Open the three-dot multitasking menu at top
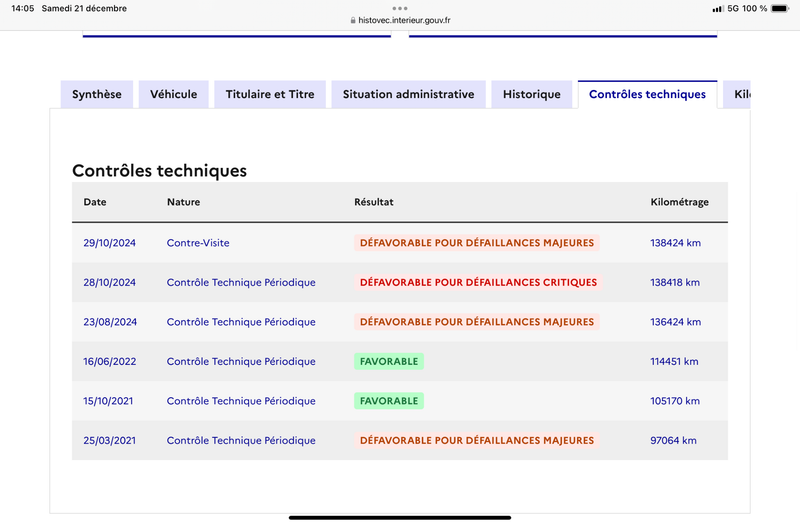Image resolution: width=800 pixels, height=525 pixels. tap(400, 8)
